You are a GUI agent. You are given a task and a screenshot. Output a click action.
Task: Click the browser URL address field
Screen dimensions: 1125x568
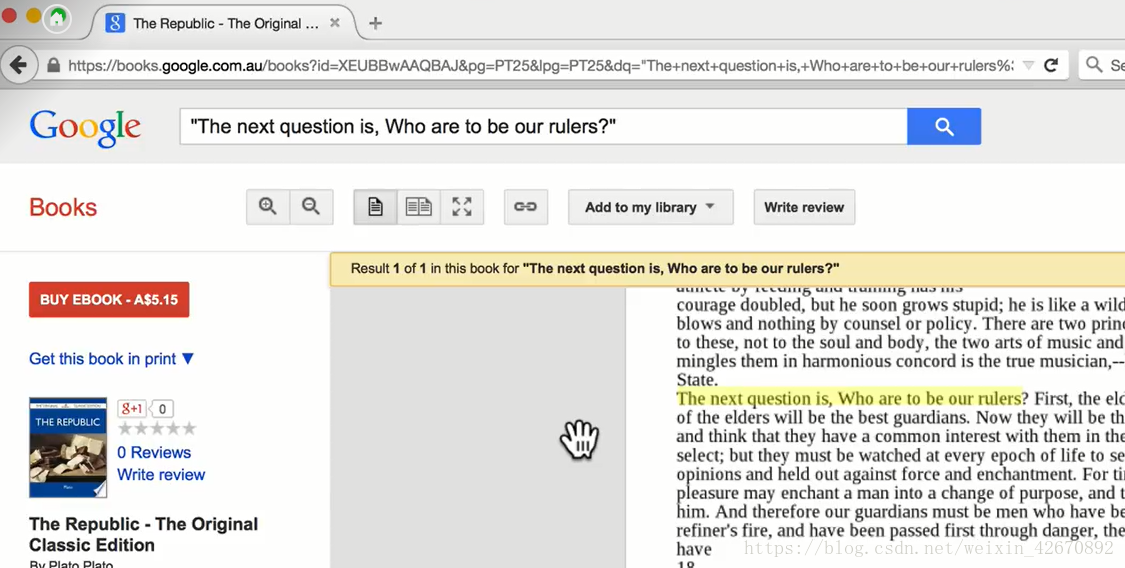click(x=540, y=65)
